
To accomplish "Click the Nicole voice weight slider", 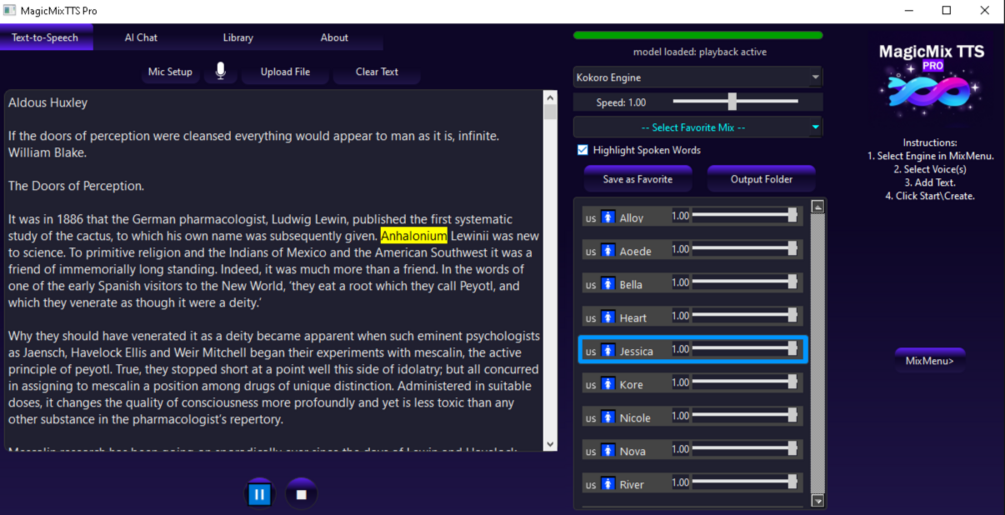I will pos(745,416).
